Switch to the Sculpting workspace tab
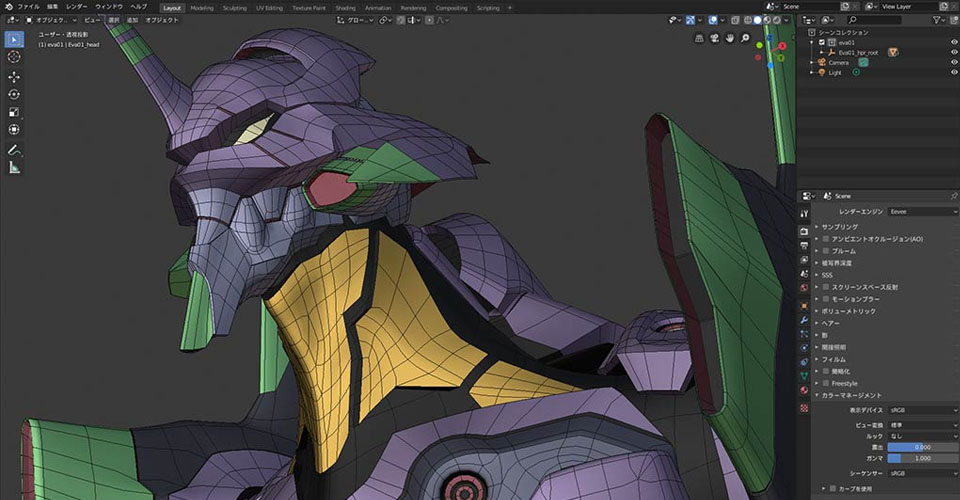The width and height of the screenshot is (960, 500). click(x=234, y=8)
